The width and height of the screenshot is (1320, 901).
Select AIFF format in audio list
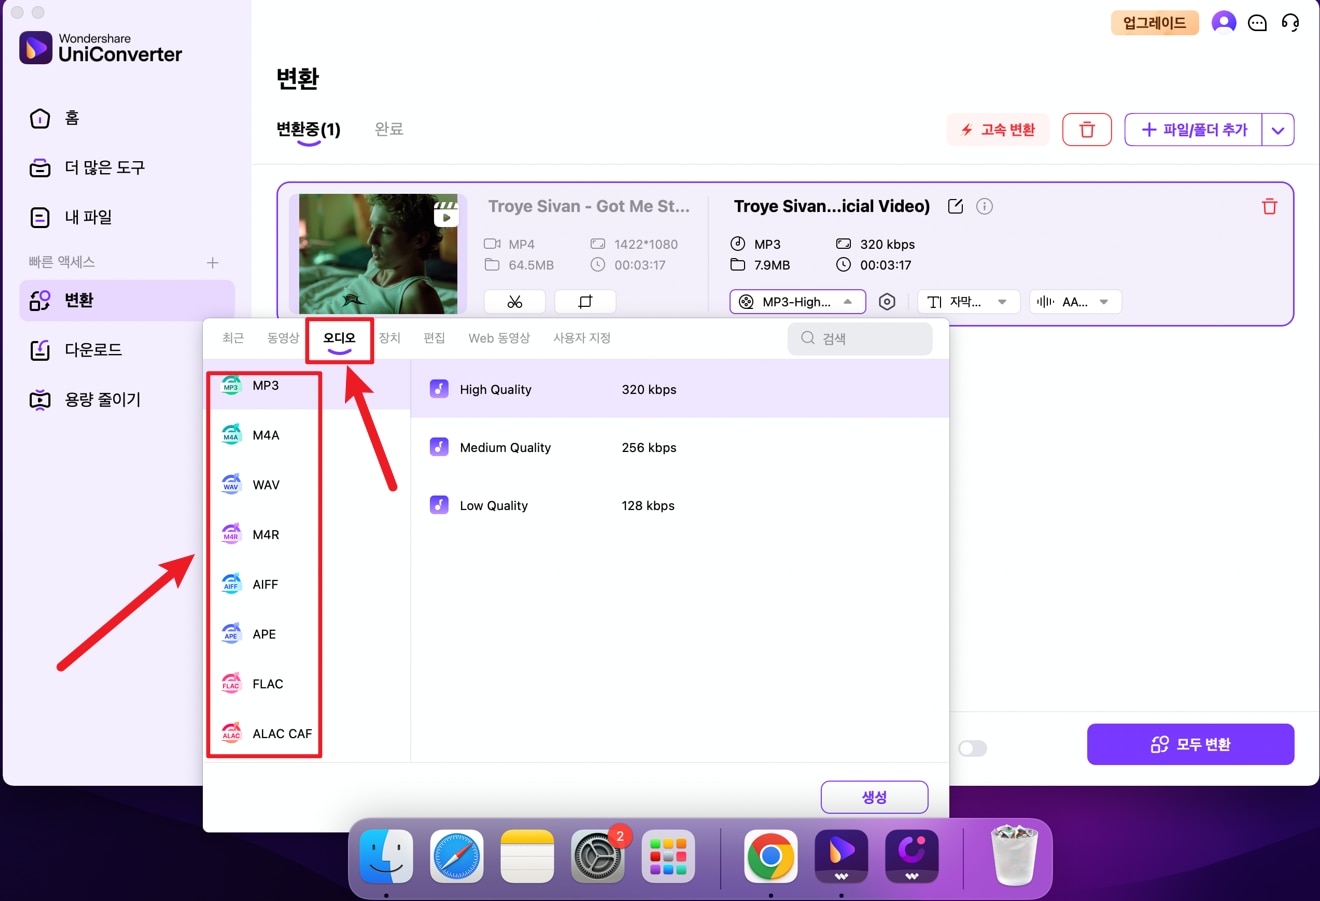point(307,584)
